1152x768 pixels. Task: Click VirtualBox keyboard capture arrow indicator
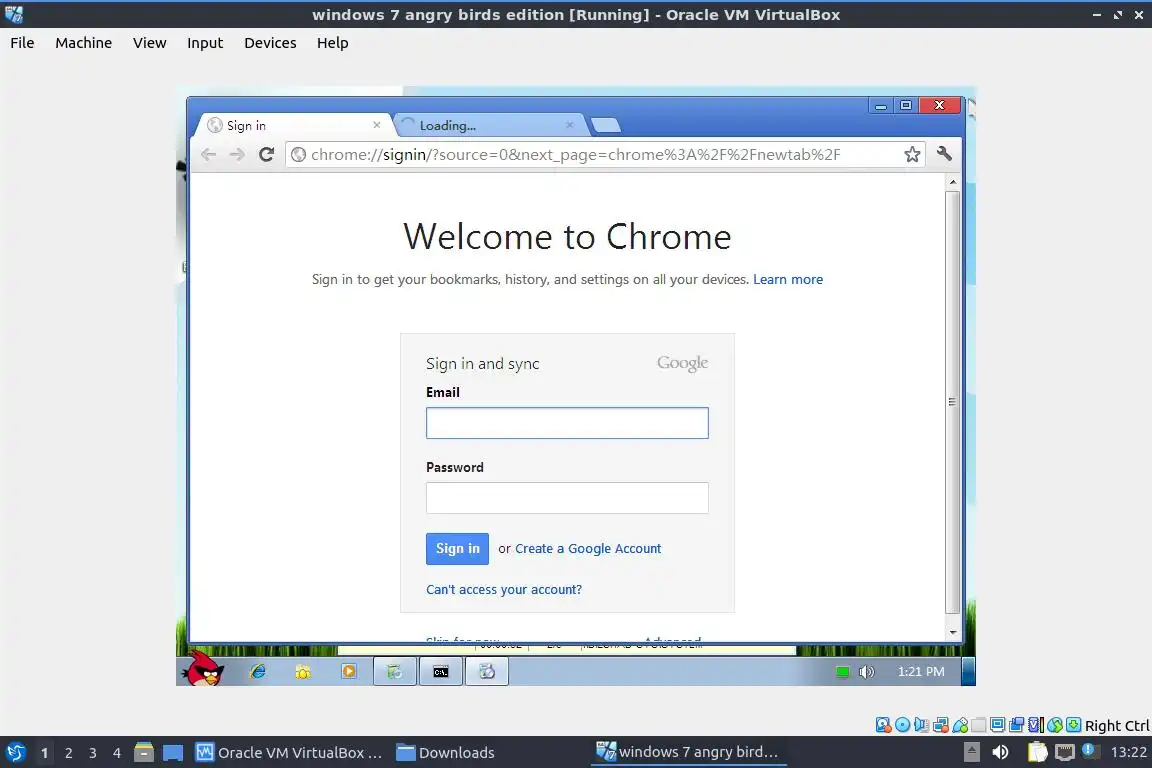pyautogui.click(x=1073, y=725)
